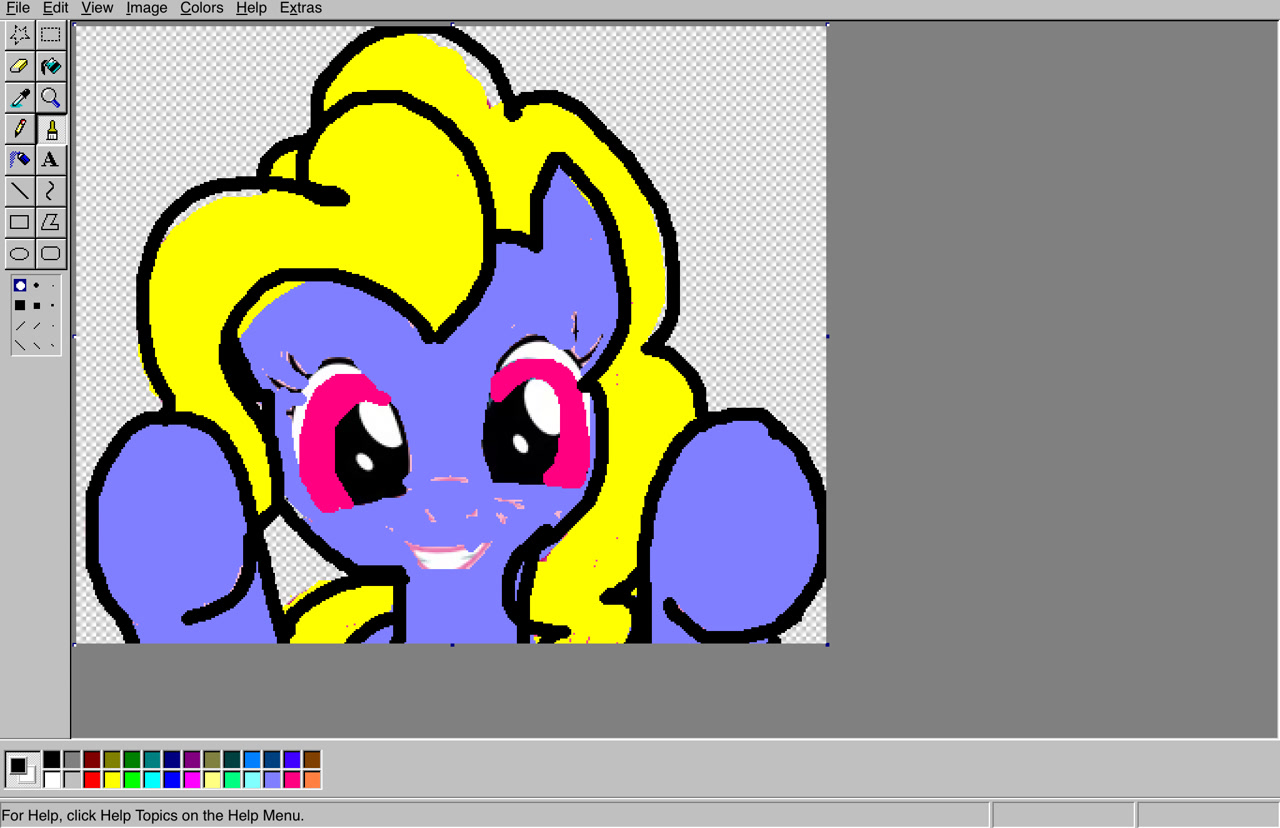
Task: Activate the Eraser tool
Action: coord(19,66)
